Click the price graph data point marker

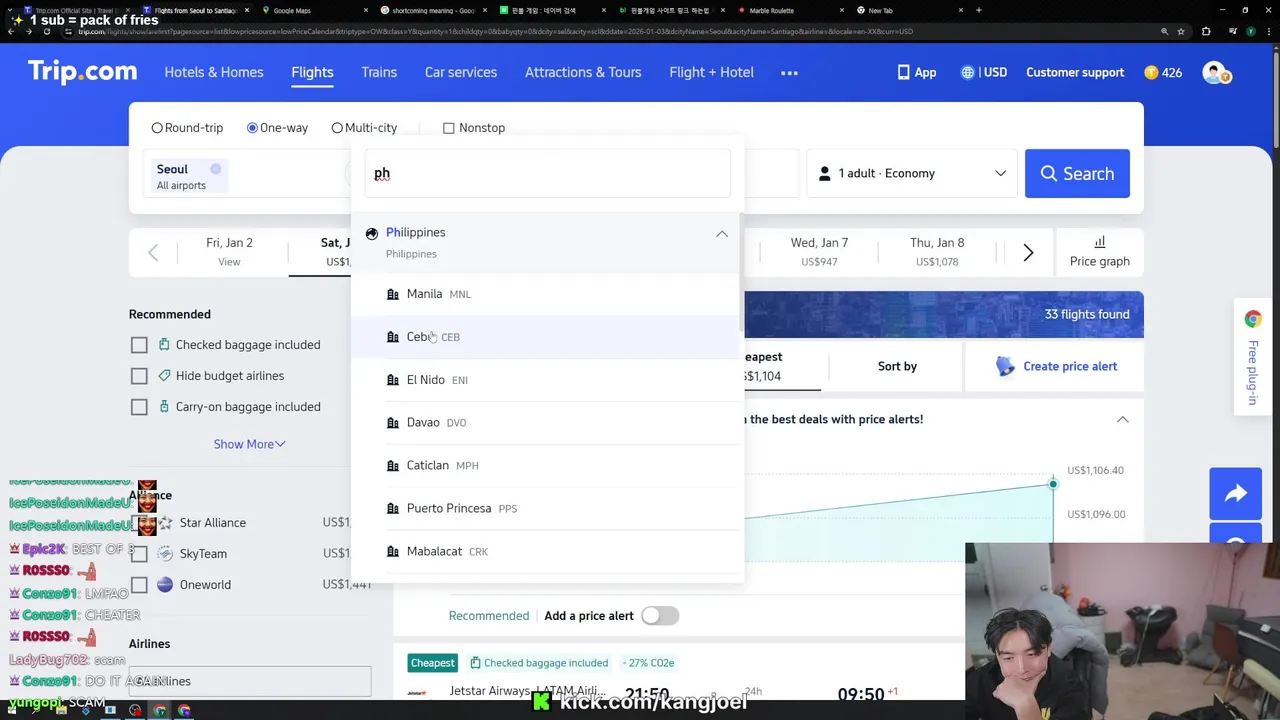pos(1053,484)
